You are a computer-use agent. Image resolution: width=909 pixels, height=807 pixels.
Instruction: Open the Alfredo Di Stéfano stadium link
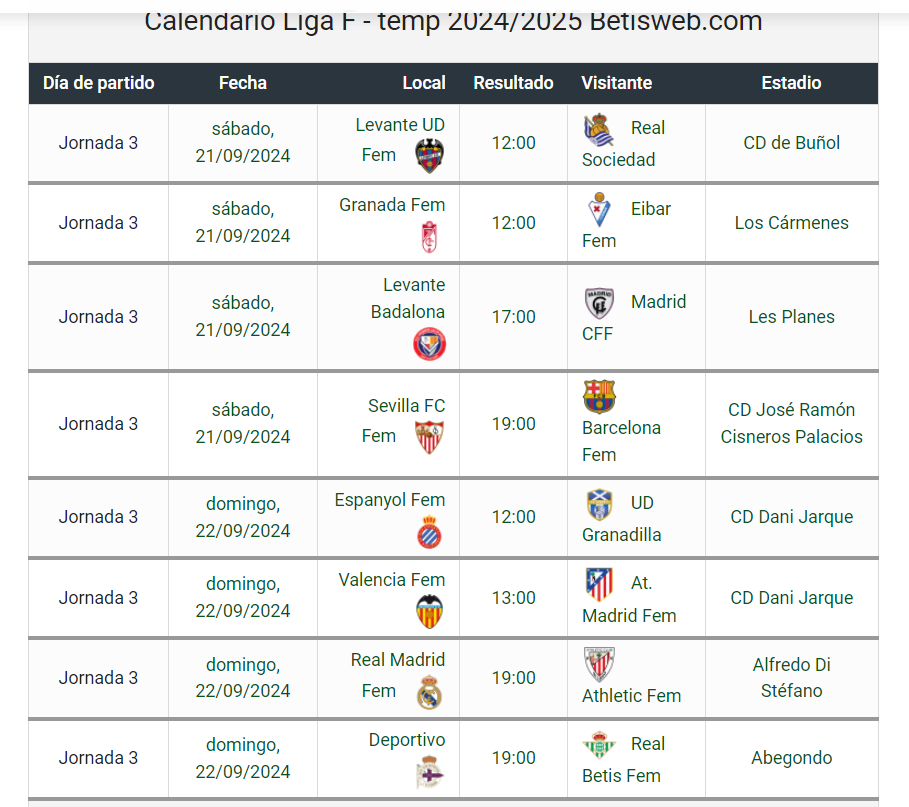coord(791,677)
